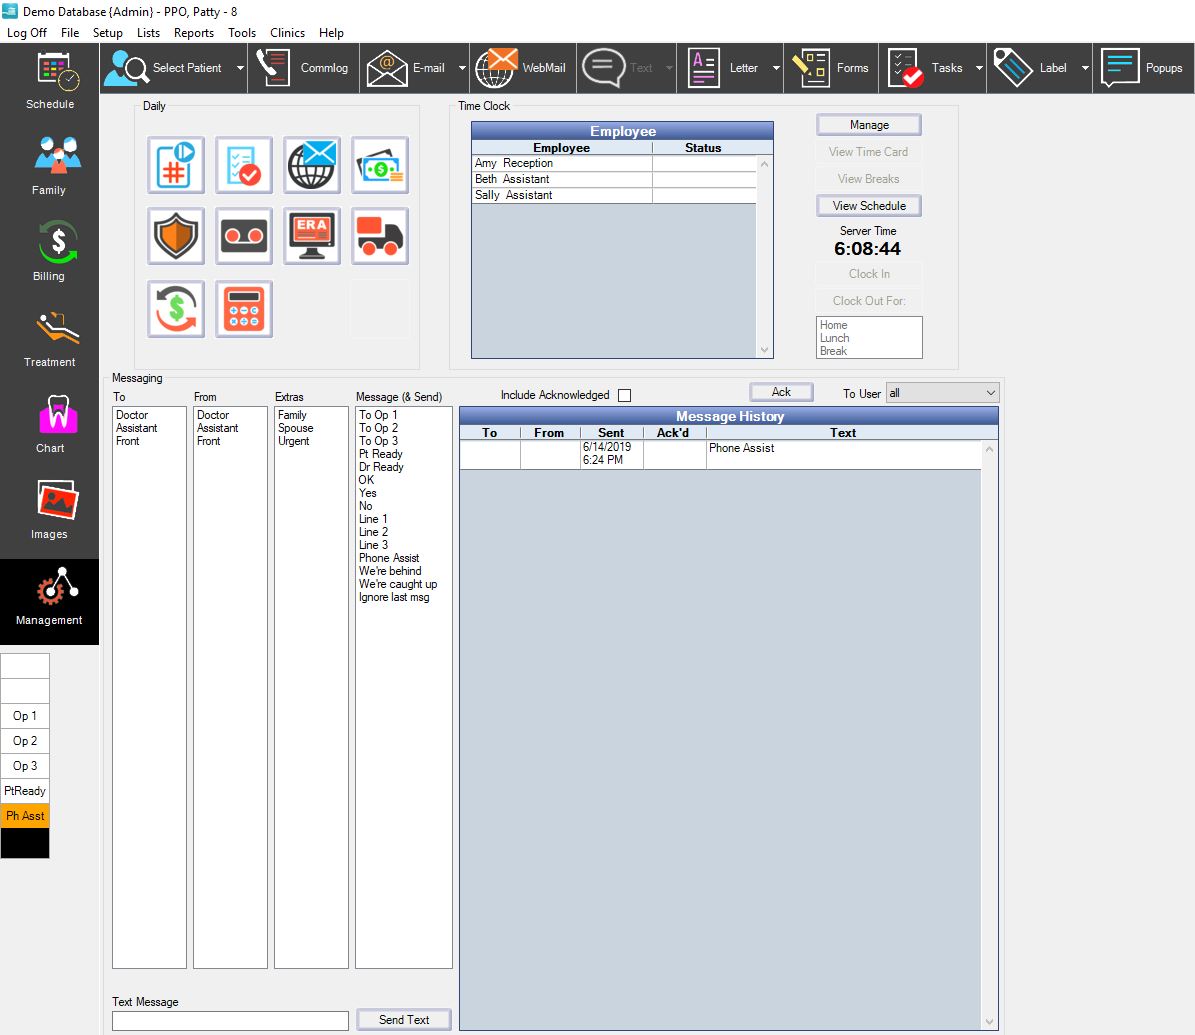The image size is (1195, 1035).
Task: Open the Reports menu
Action: (x=193, y=32)
